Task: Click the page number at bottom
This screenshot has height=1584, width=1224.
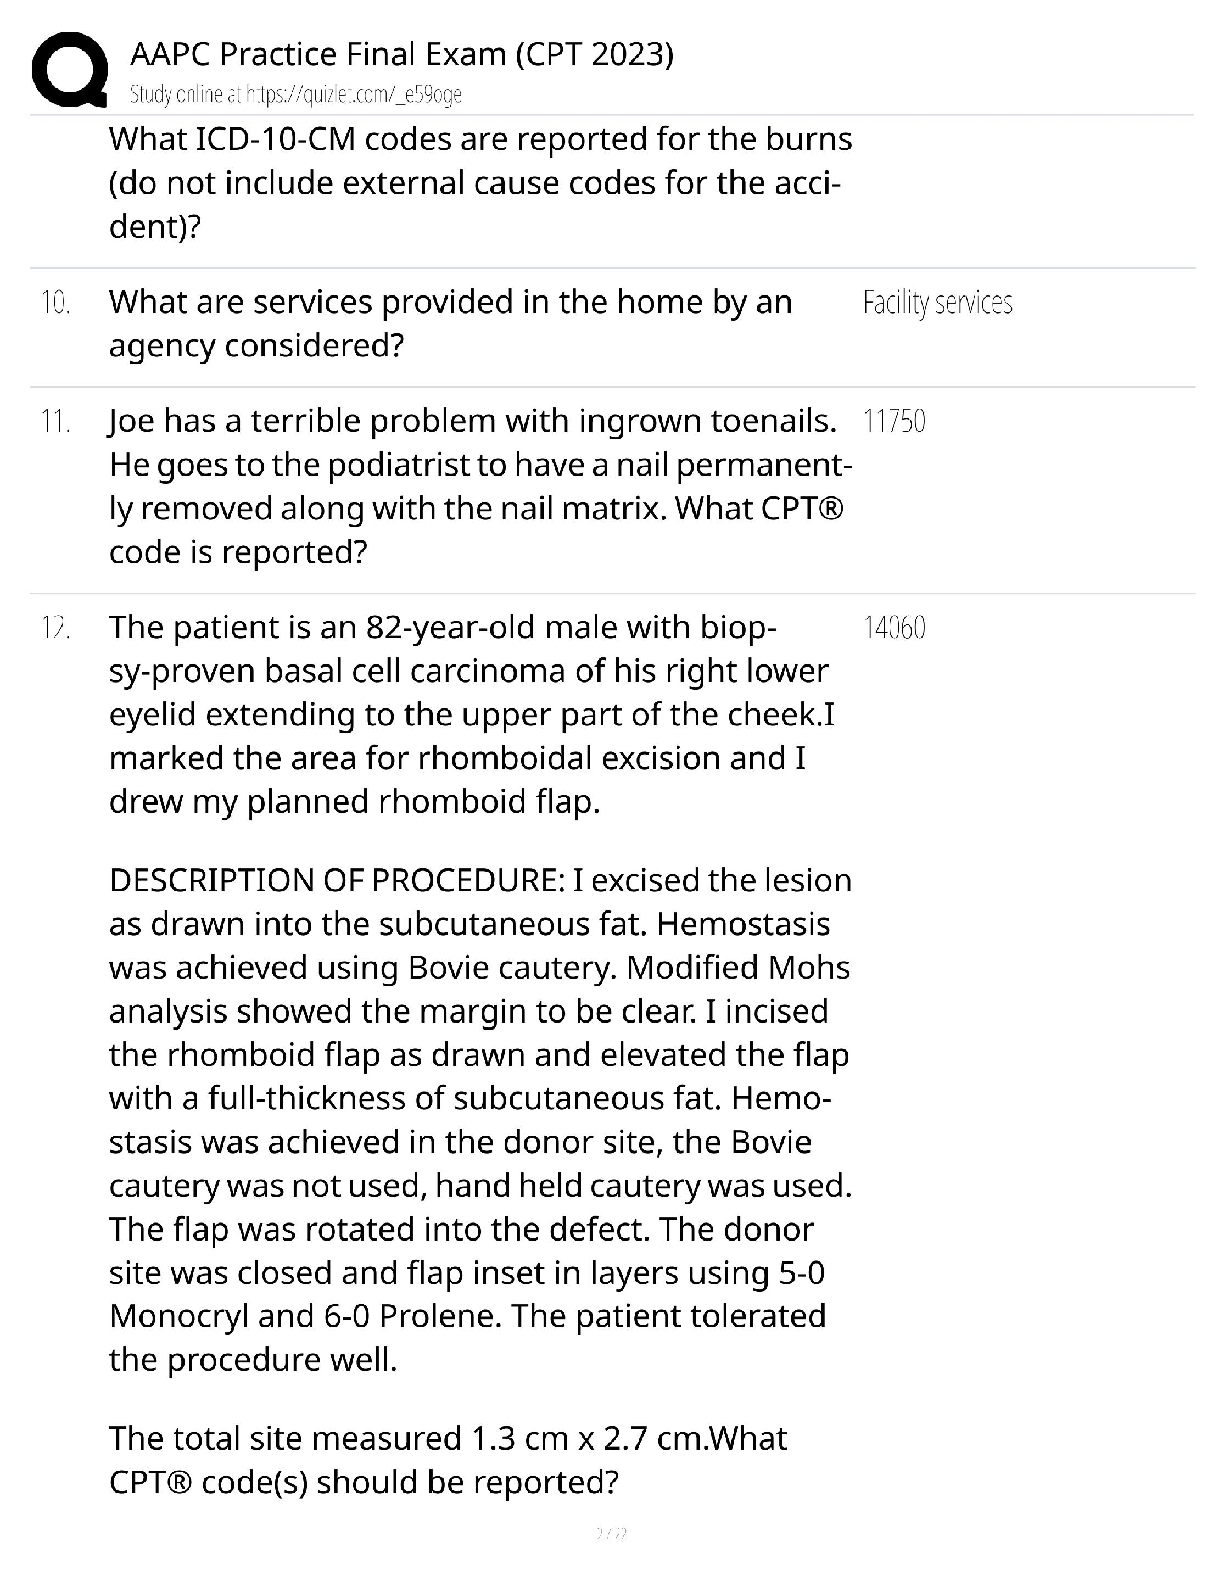Action: (x=611, y=1533)
